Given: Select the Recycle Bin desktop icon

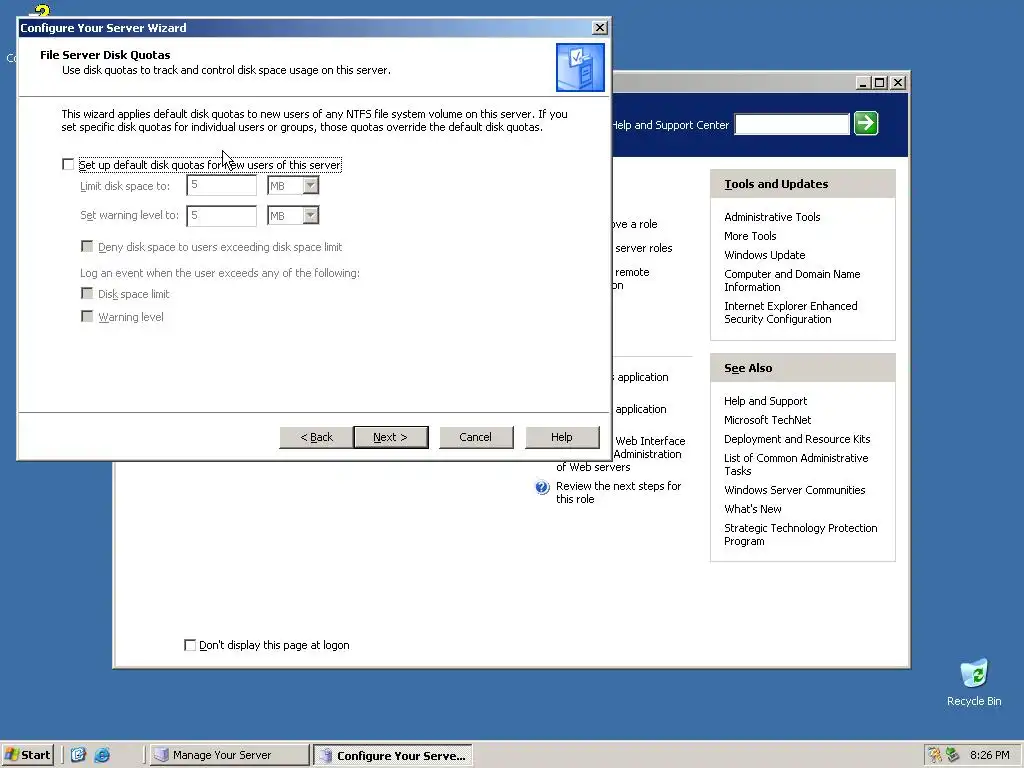Looking at the screenshot, I should point(974,682).
